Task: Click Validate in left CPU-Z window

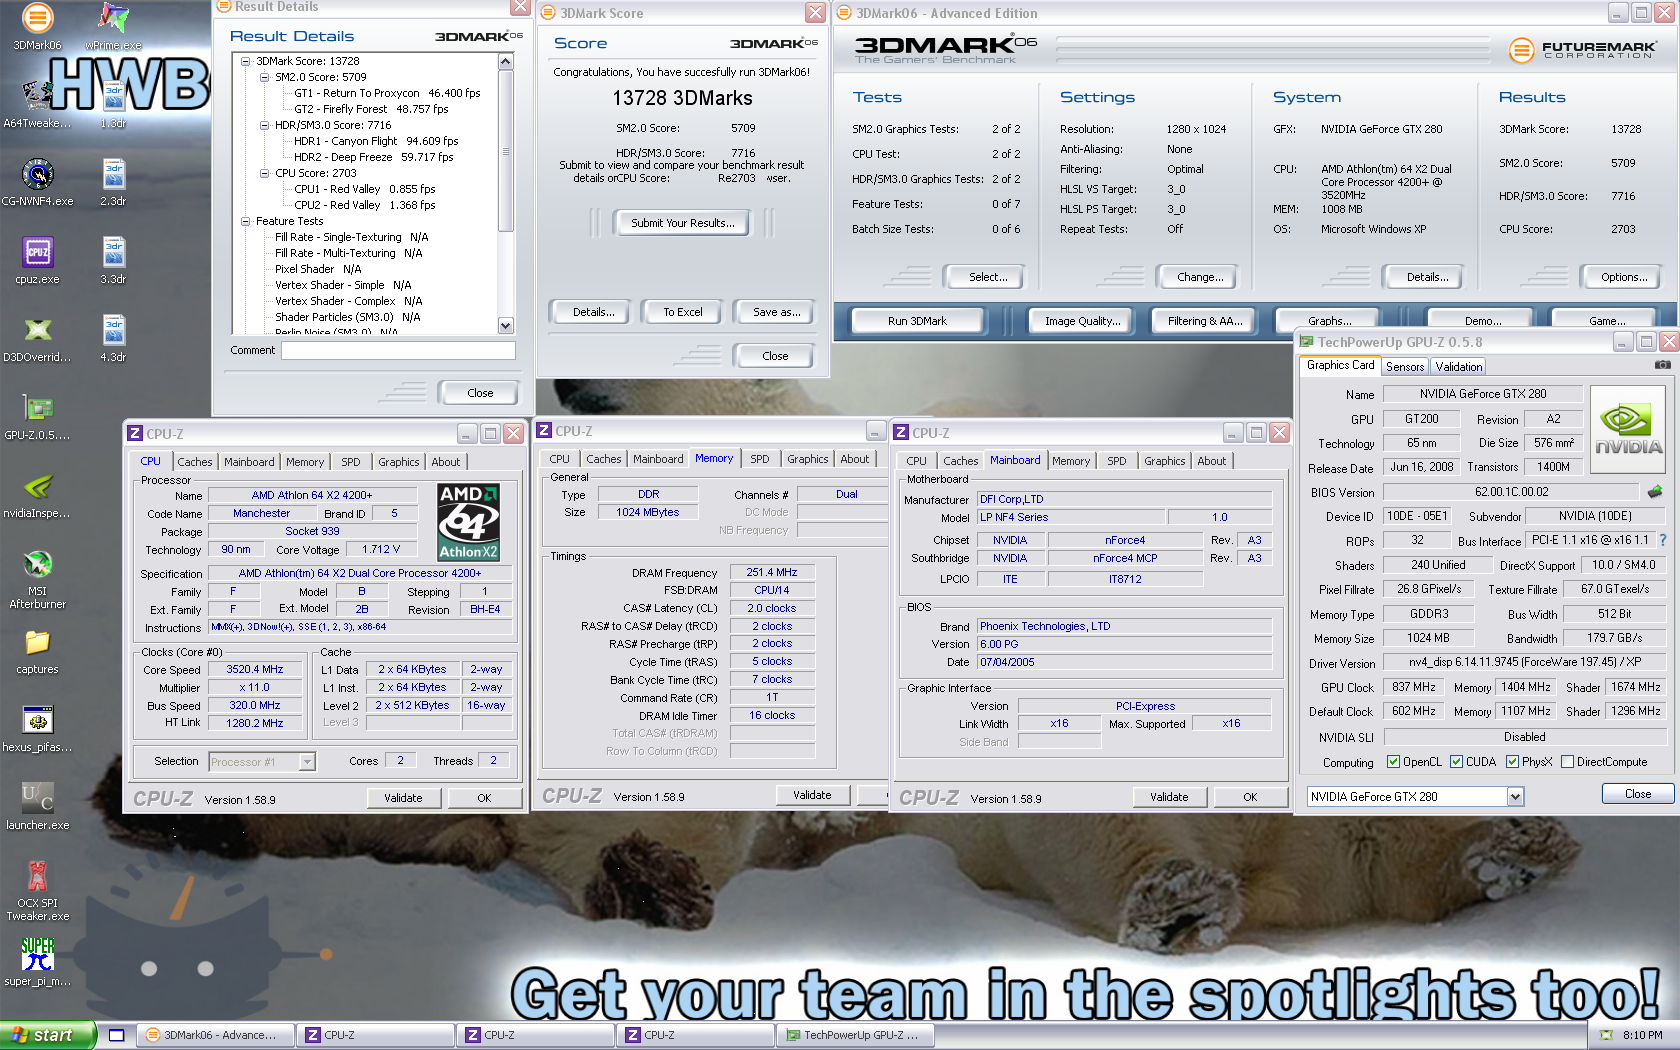Action: (x=403, y=798)
